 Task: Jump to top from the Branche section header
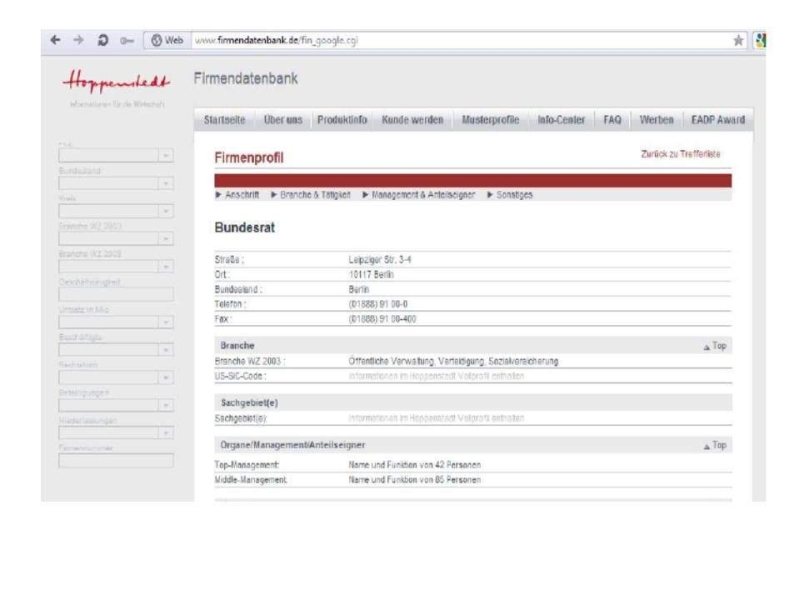713,343
